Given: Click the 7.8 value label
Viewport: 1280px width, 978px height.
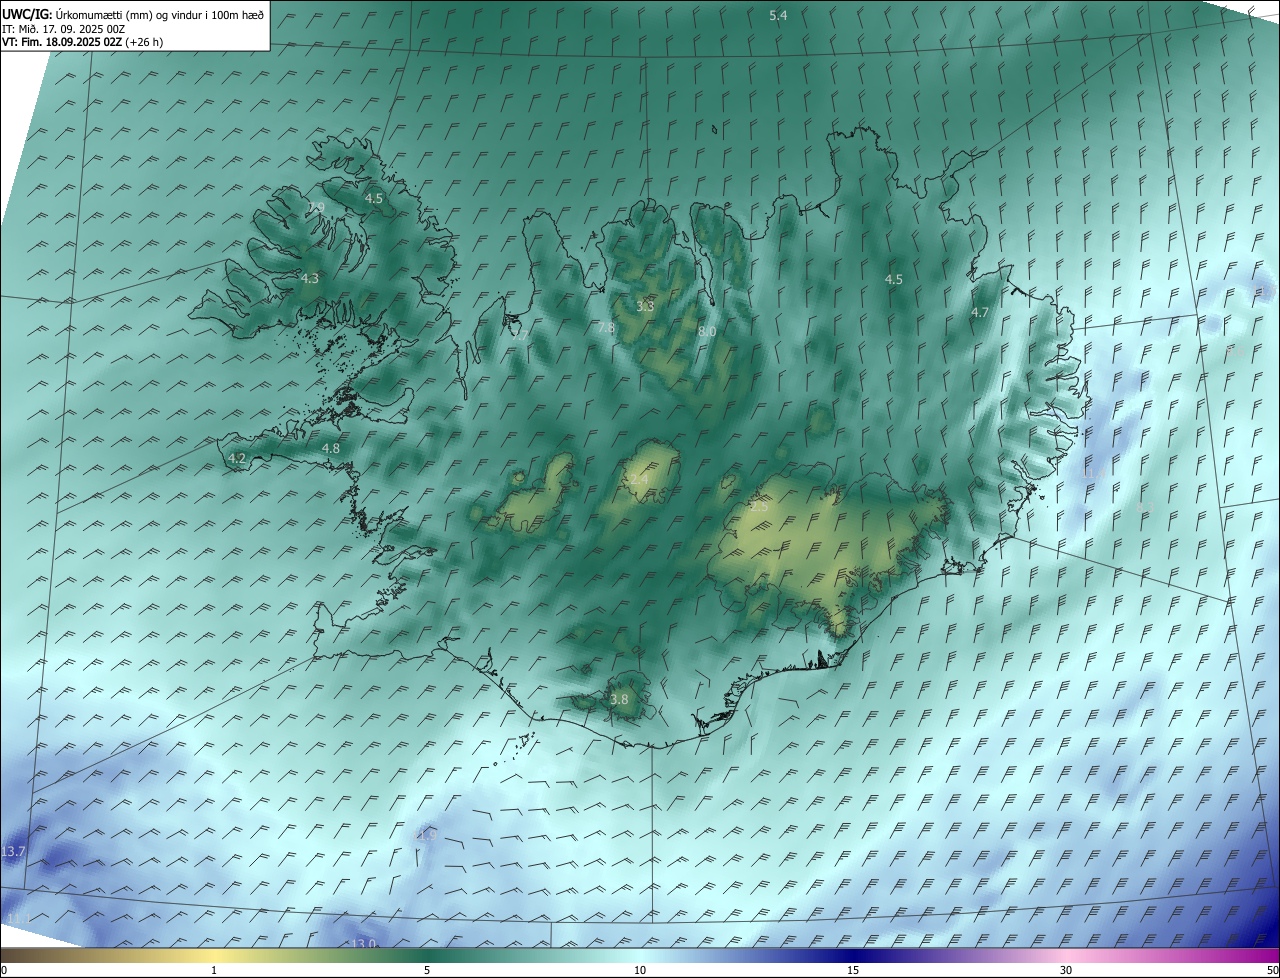Looking at the screenshot, I should coord(606,328).
